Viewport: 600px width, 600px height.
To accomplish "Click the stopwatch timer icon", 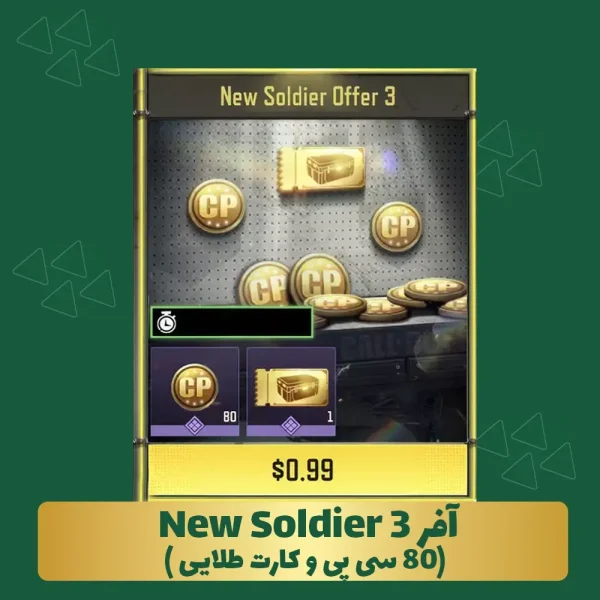I will (166, 322).
